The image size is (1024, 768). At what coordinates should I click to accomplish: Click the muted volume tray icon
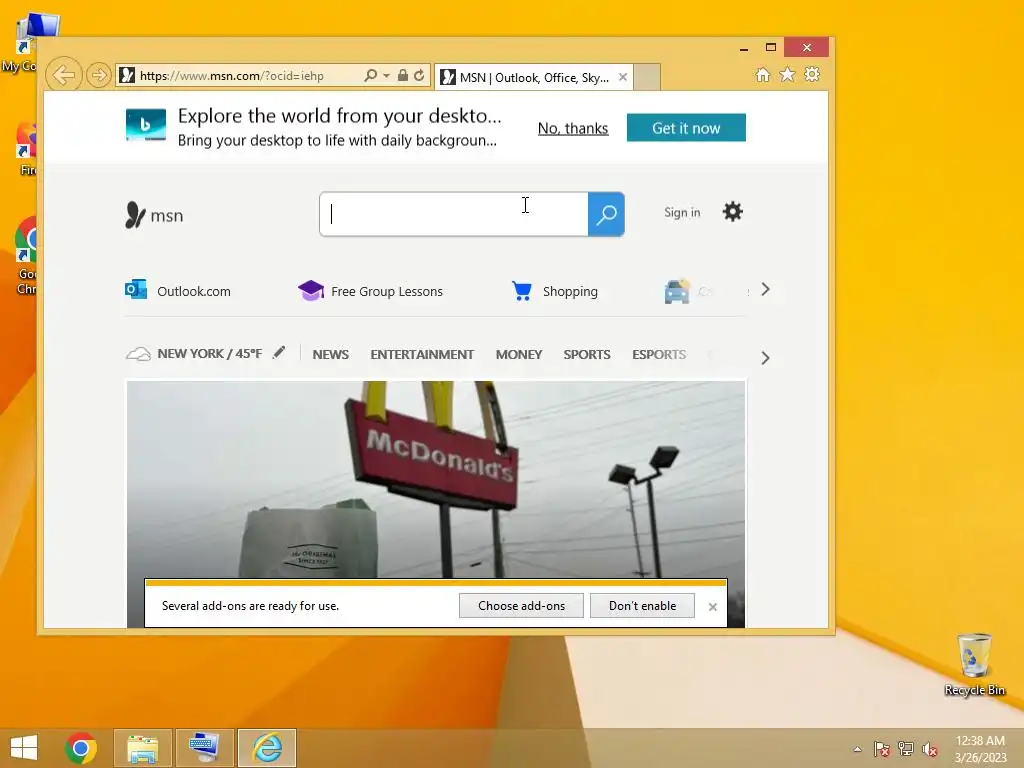(929, 749)
